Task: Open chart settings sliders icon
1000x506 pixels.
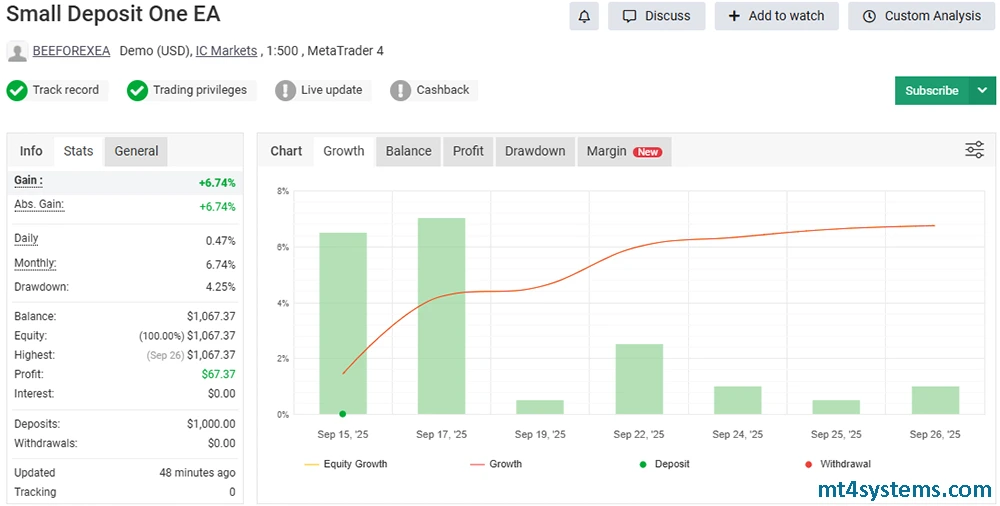Action: click(974, 150)
